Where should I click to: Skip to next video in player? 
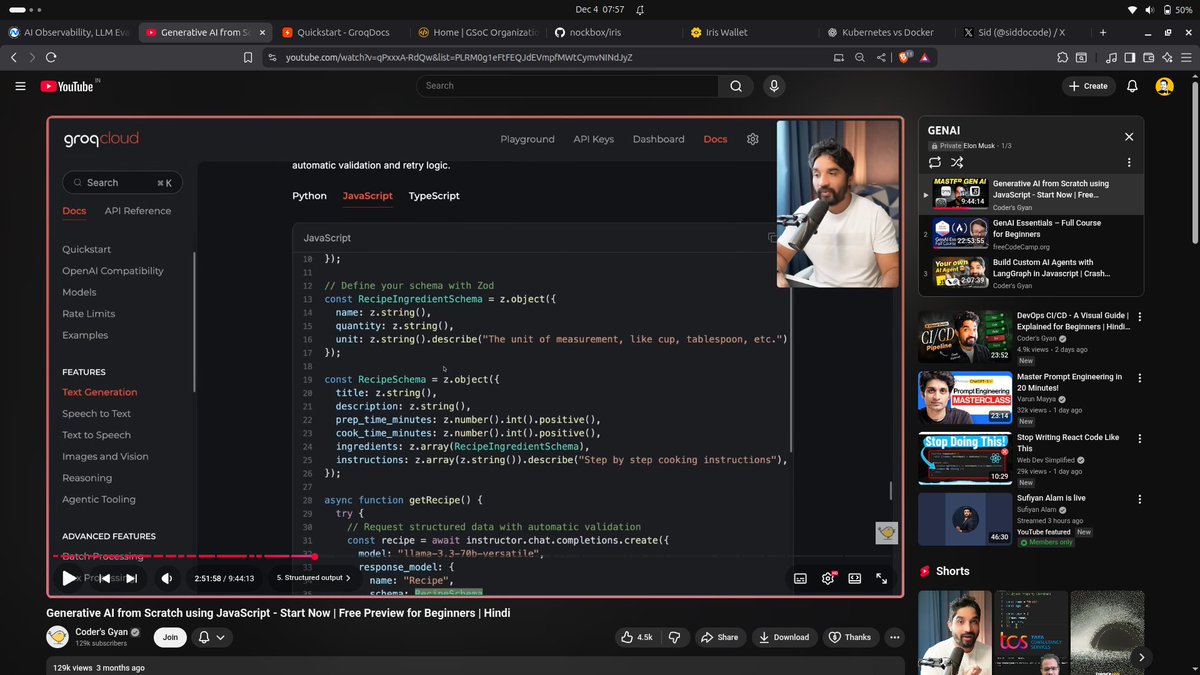coord(131,578)
